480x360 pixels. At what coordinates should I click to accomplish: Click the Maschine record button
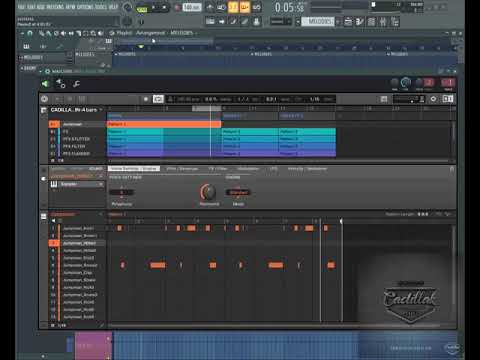tap(146, 99)
